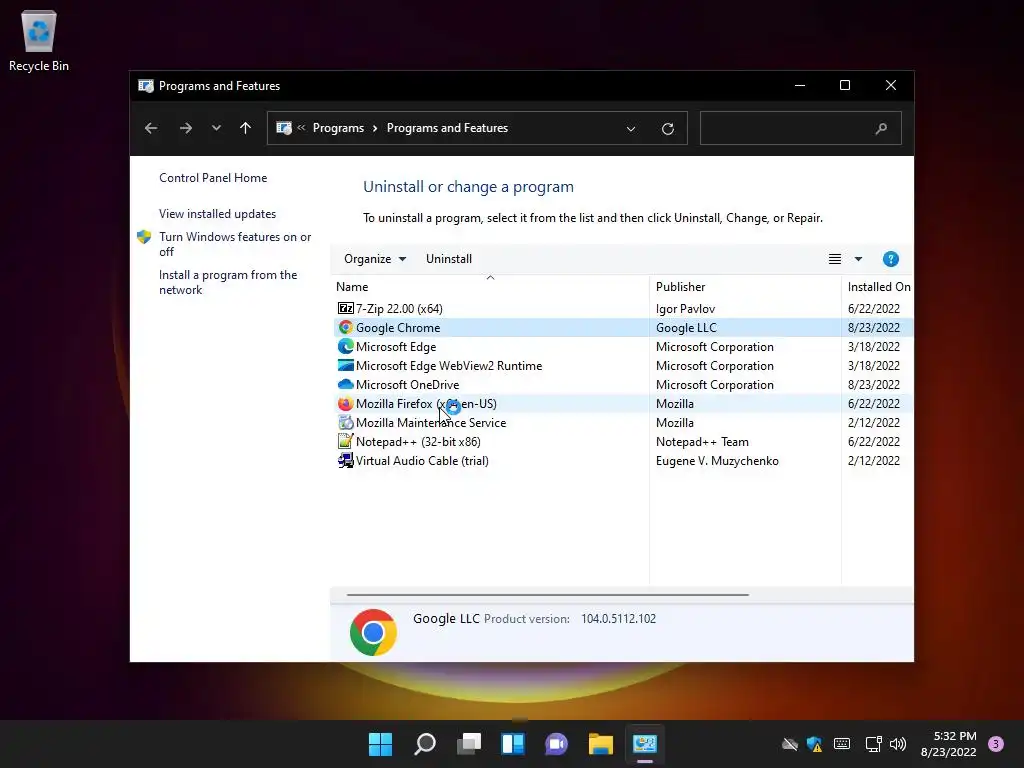Select Virtual Audio Cable (trial) icon
This screenshot has height=768, width=1024.
click(x=345, y=460)
